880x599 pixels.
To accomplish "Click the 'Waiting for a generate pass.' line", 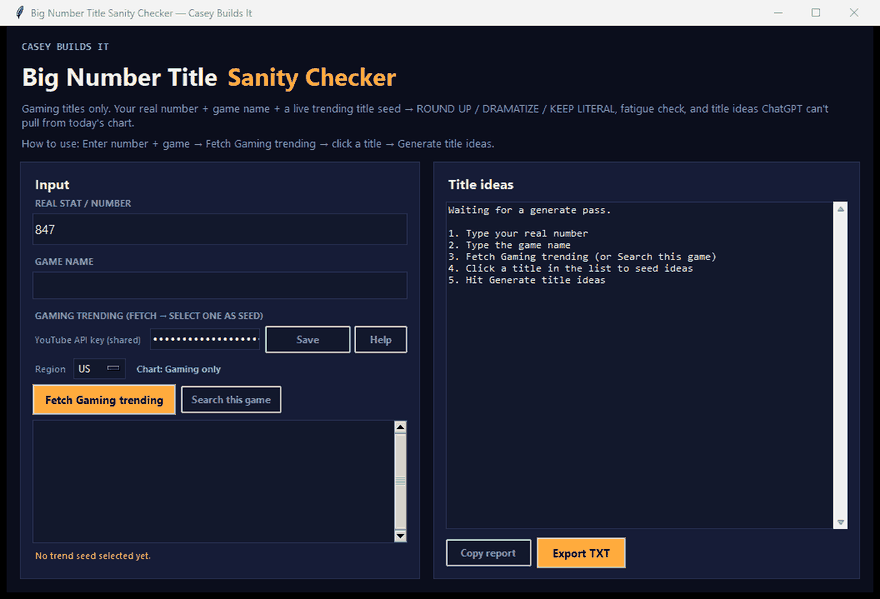I will [529, 210].
